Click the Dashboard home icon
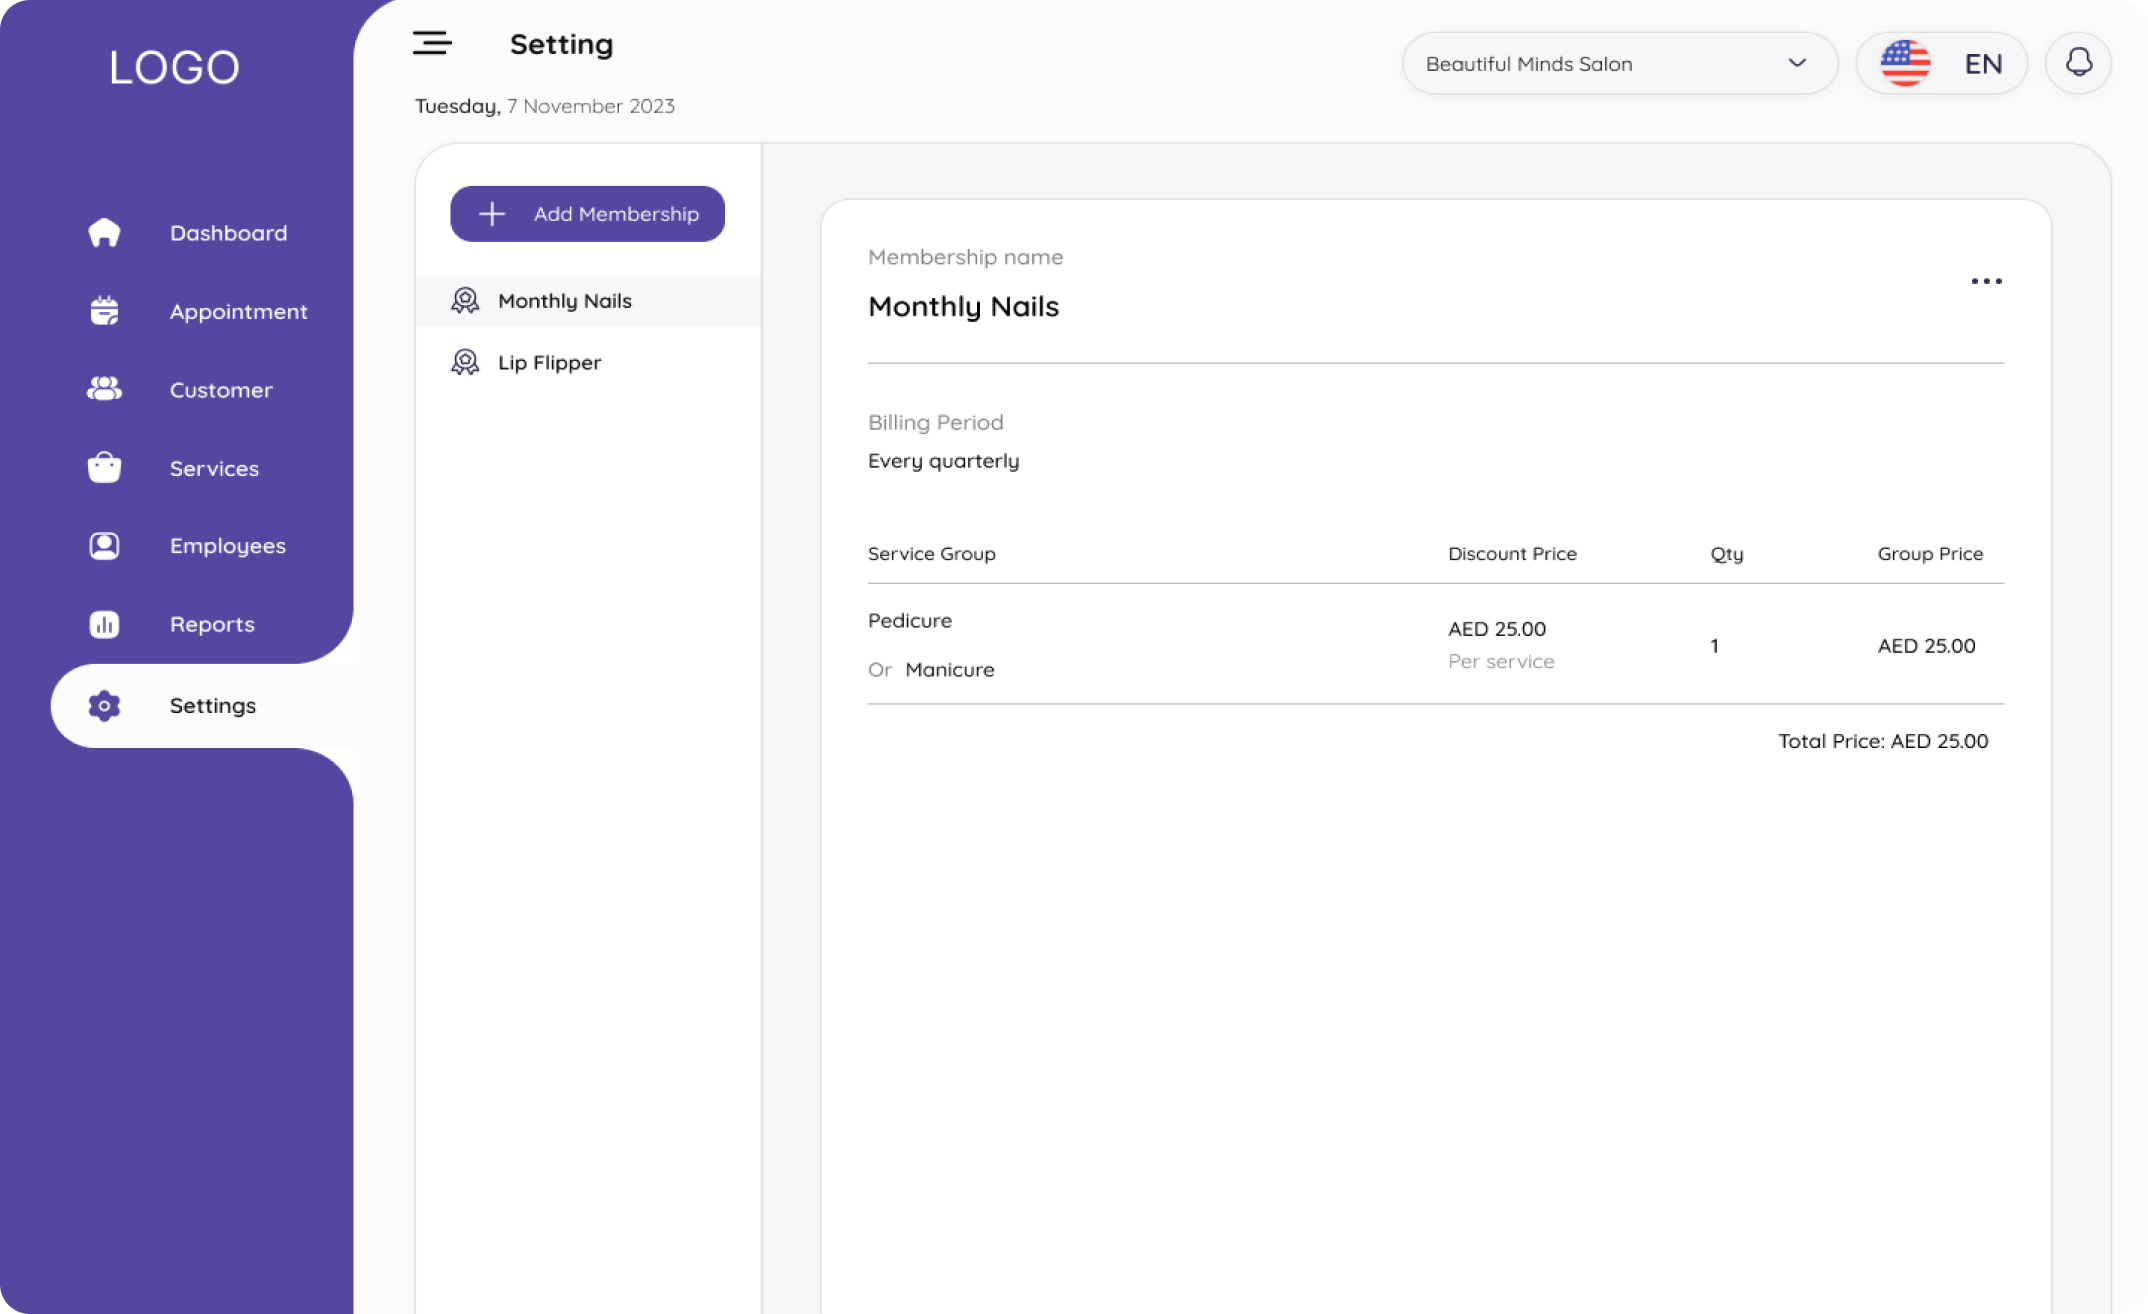 pyautogui.click(x=104, y=233)
